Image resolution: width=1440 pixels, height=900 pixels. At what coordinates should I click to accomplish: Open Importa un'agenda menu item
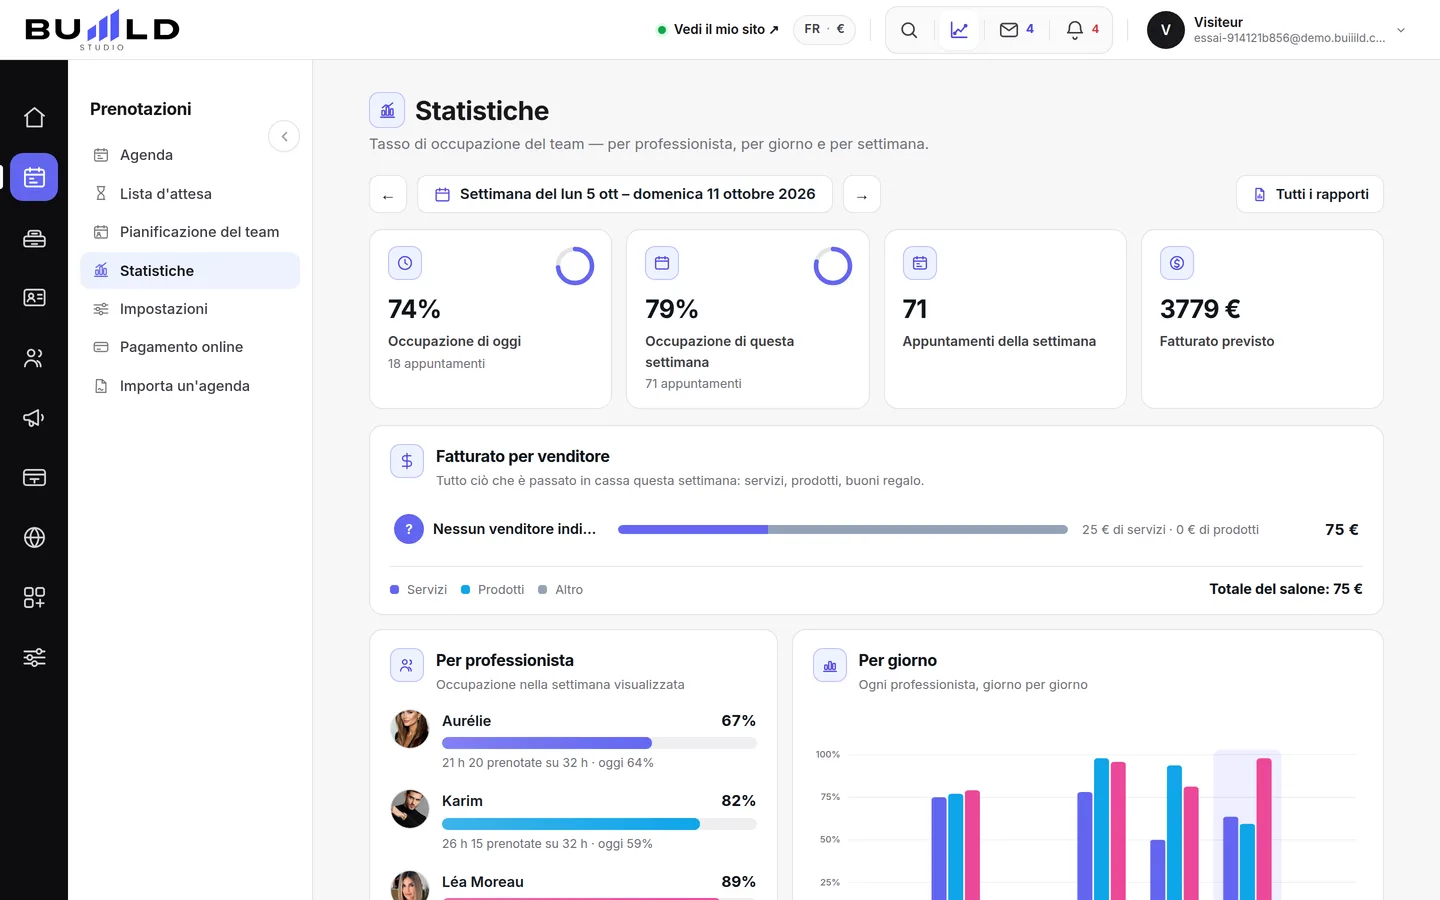tap(190, 386)
